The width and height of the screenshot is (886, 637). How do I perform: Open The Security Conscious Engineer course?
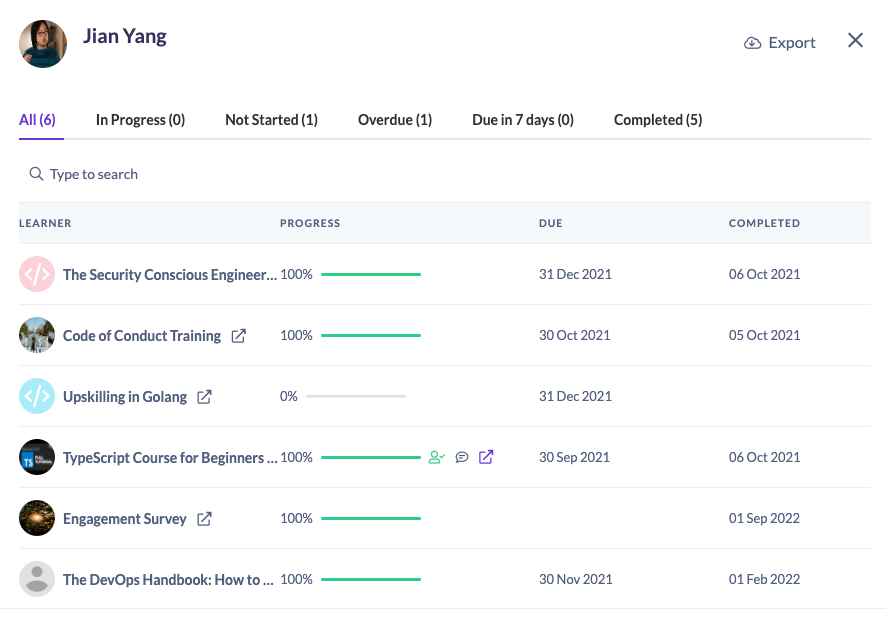click(x=170, y=274)
